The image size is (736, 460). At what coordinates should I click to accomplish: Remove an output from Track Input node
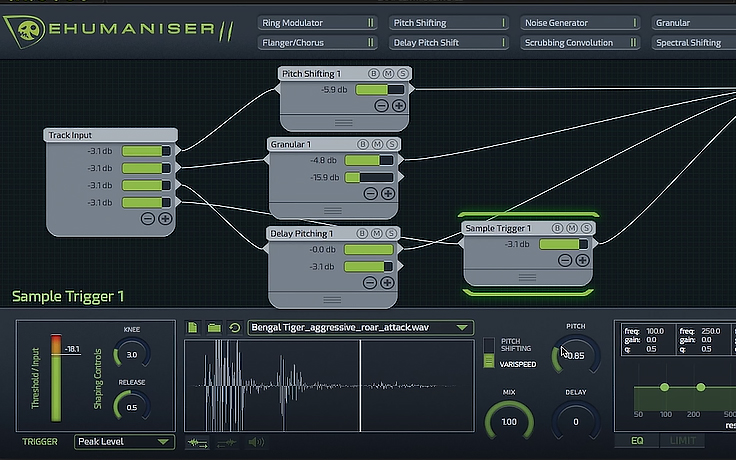tap(148, 218)
